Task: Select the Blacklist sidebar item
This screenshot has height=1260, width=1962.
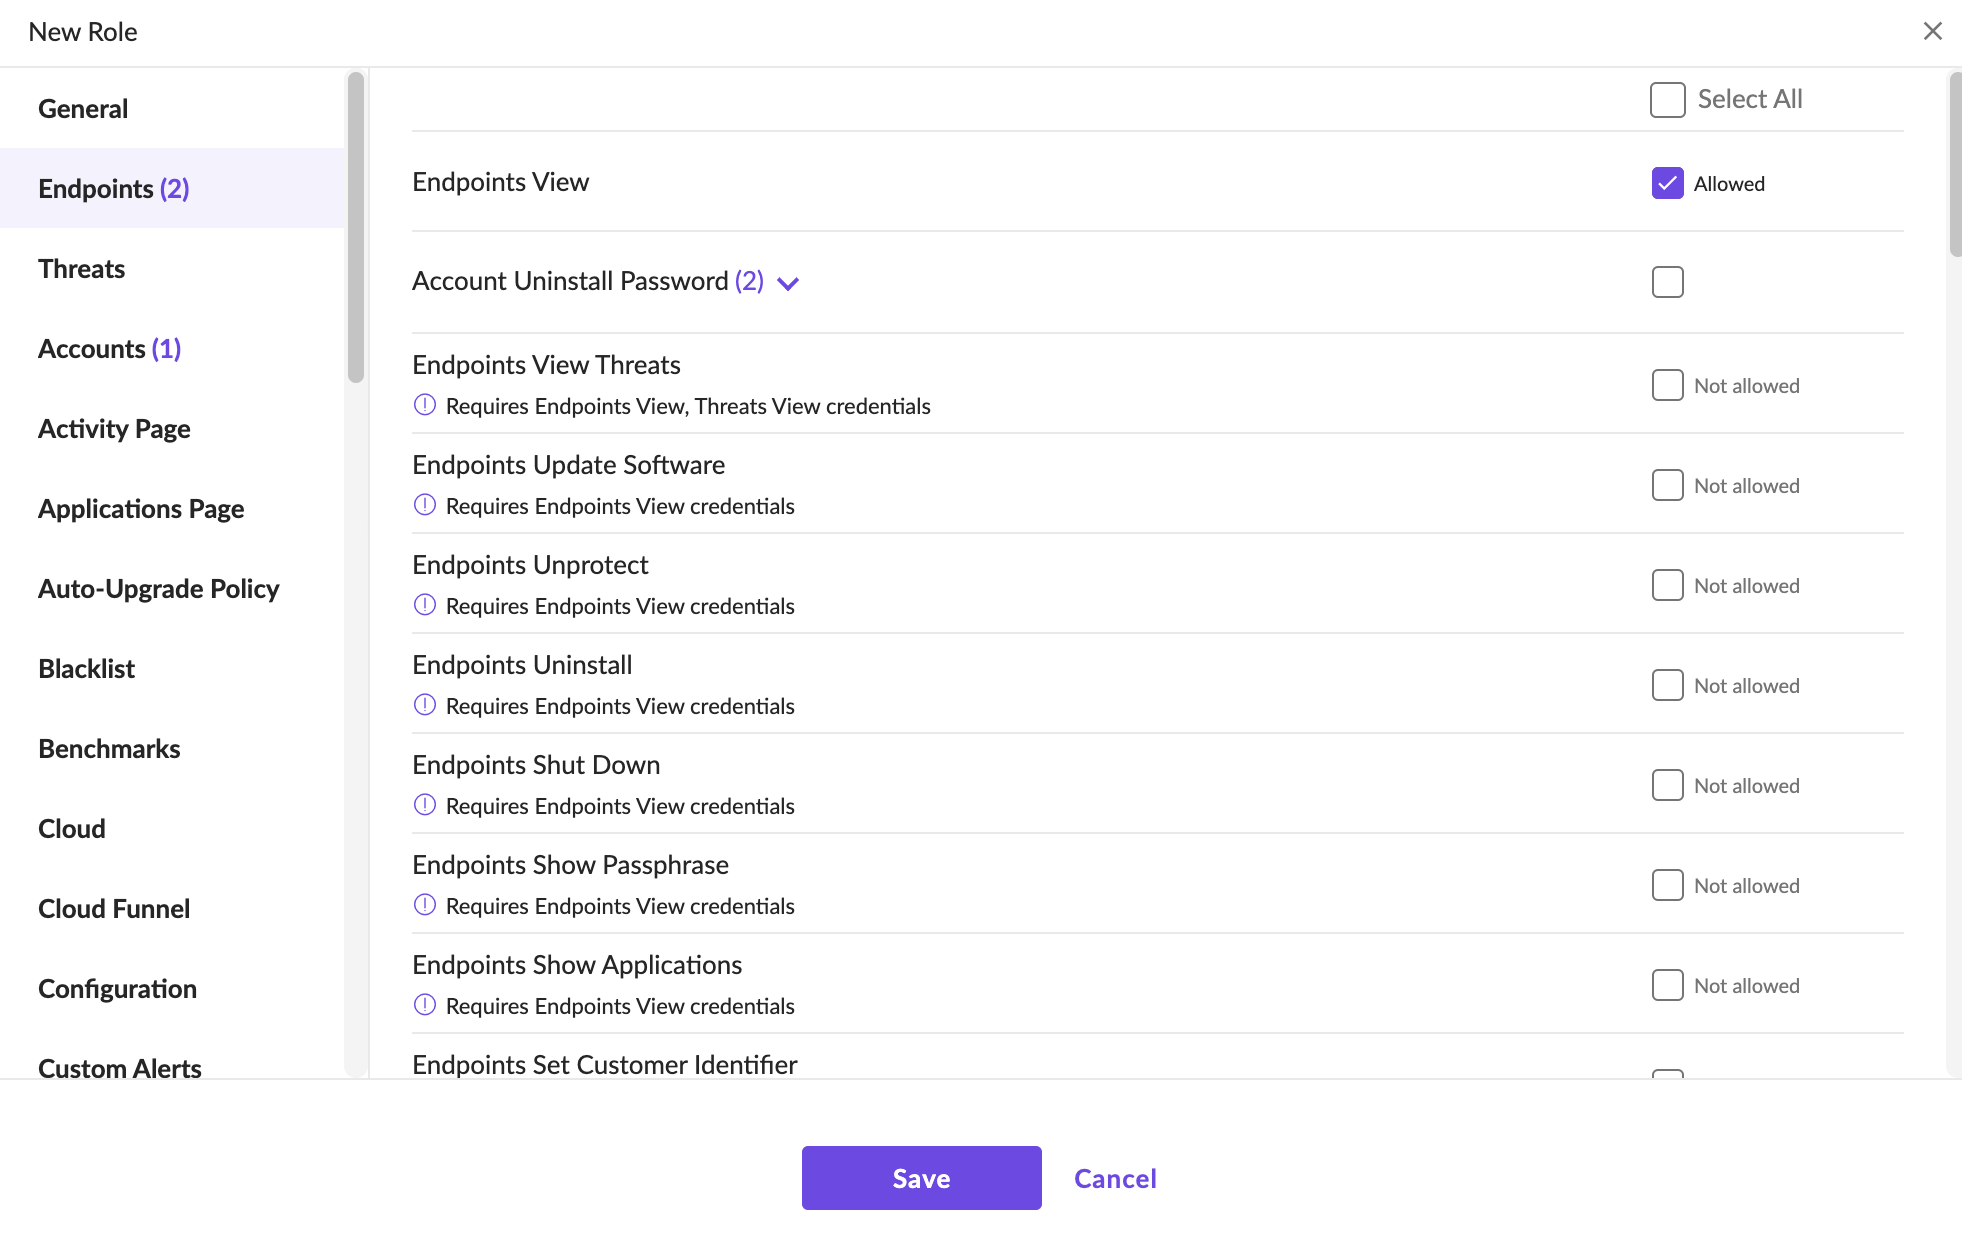Action: [87, 669]
